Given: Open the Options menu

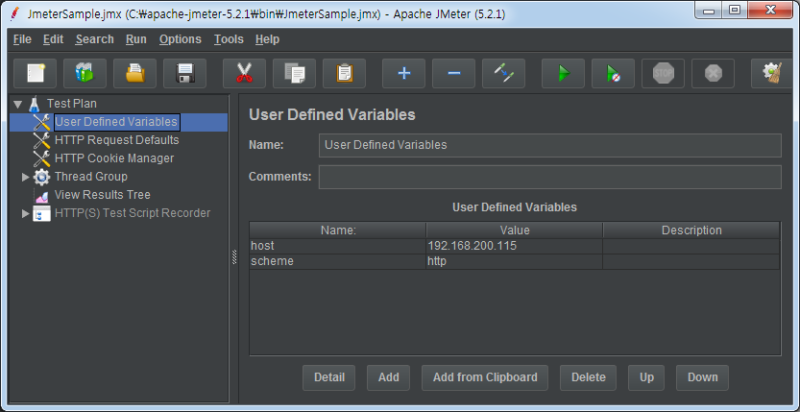Looking at the screenshot, I should coord(180,39).
